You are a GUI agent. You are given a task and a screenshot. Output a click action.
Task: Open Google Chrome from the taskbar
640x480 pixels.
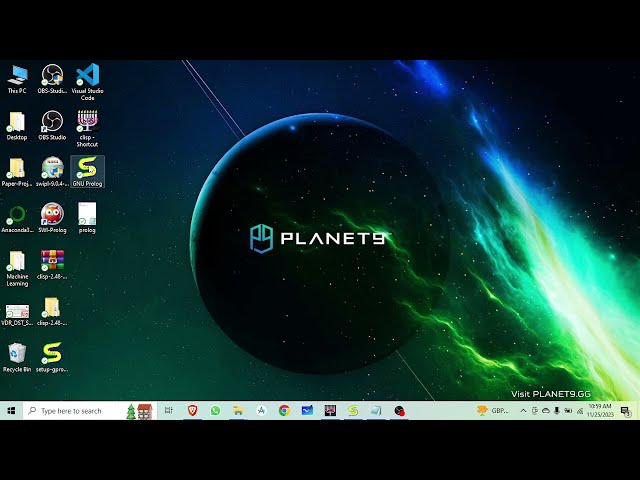coord(284,411)
